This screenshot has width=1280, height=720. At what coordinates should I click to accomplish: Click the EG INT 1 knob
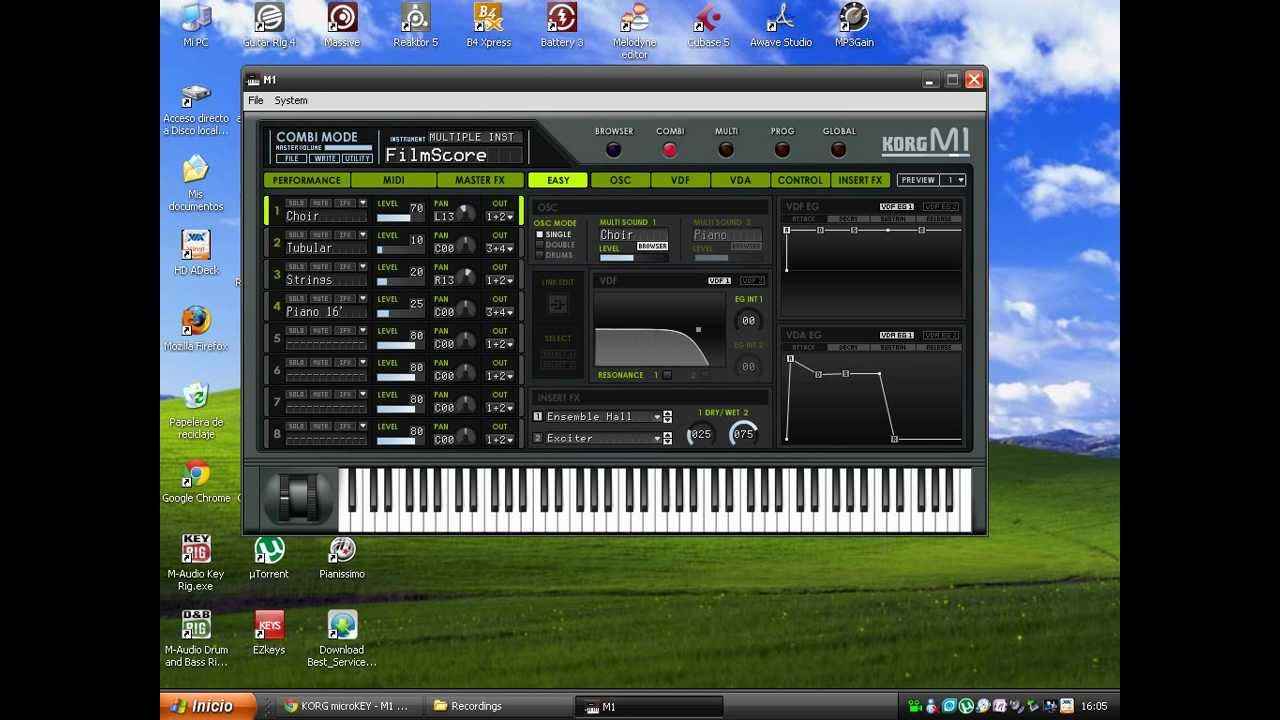click(748, 320)
